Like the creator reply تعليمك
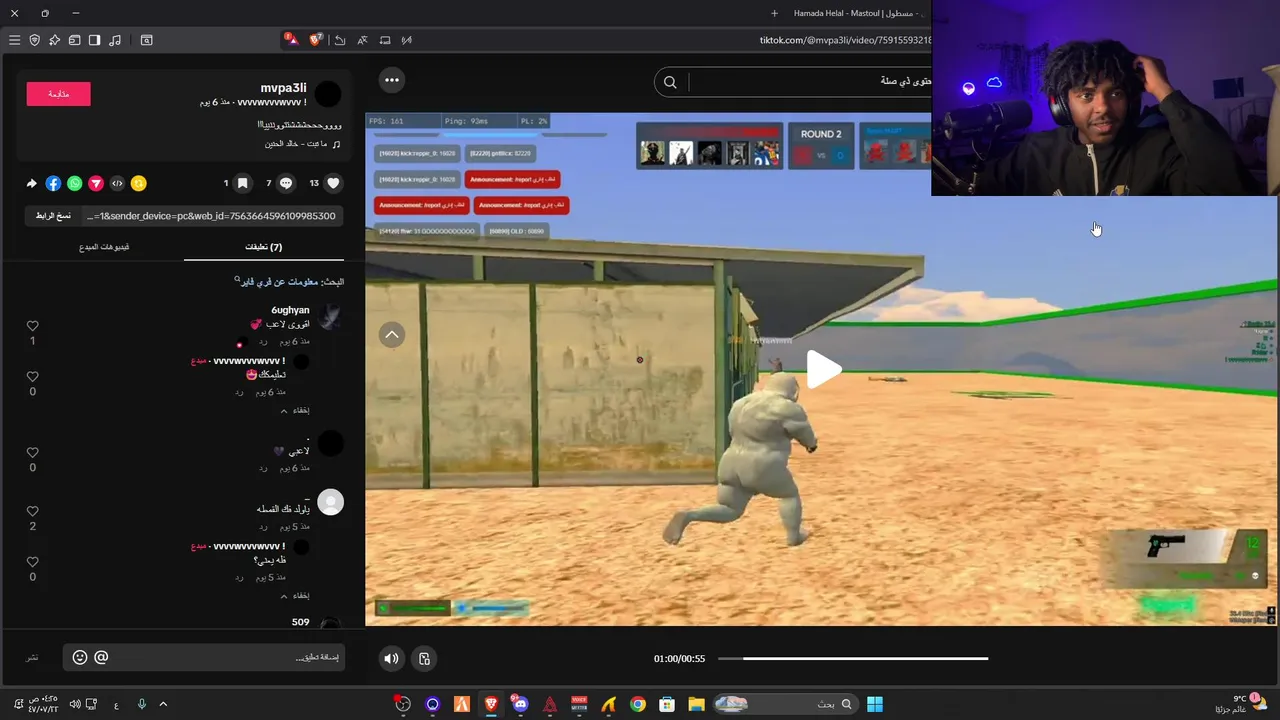 tap(32, 377)
